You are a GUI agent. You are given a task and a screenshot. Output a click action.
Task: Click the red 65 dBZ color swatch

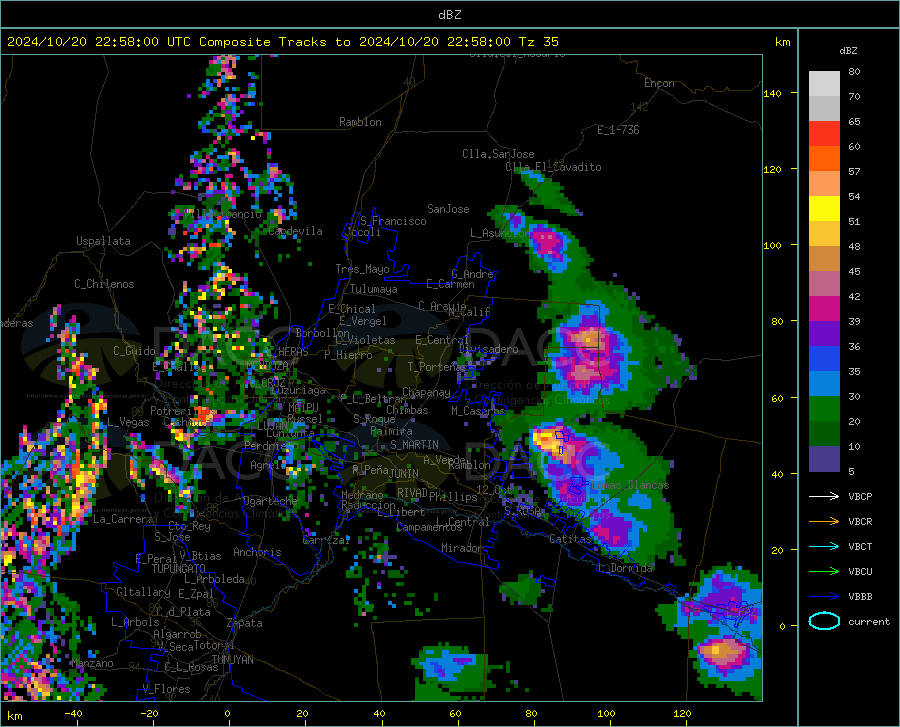click(824, 134)
